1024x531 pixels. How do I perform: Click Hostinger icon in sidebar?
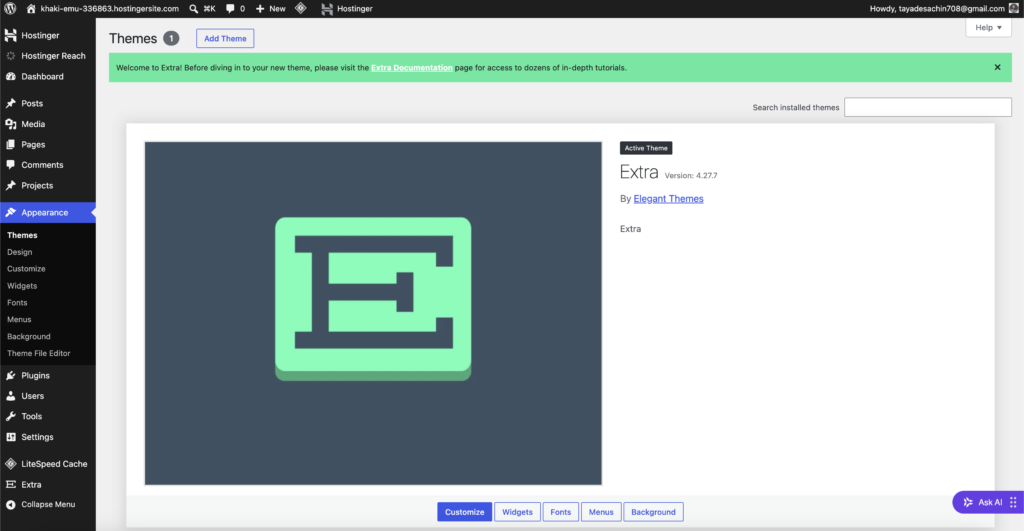coord(10,35)
